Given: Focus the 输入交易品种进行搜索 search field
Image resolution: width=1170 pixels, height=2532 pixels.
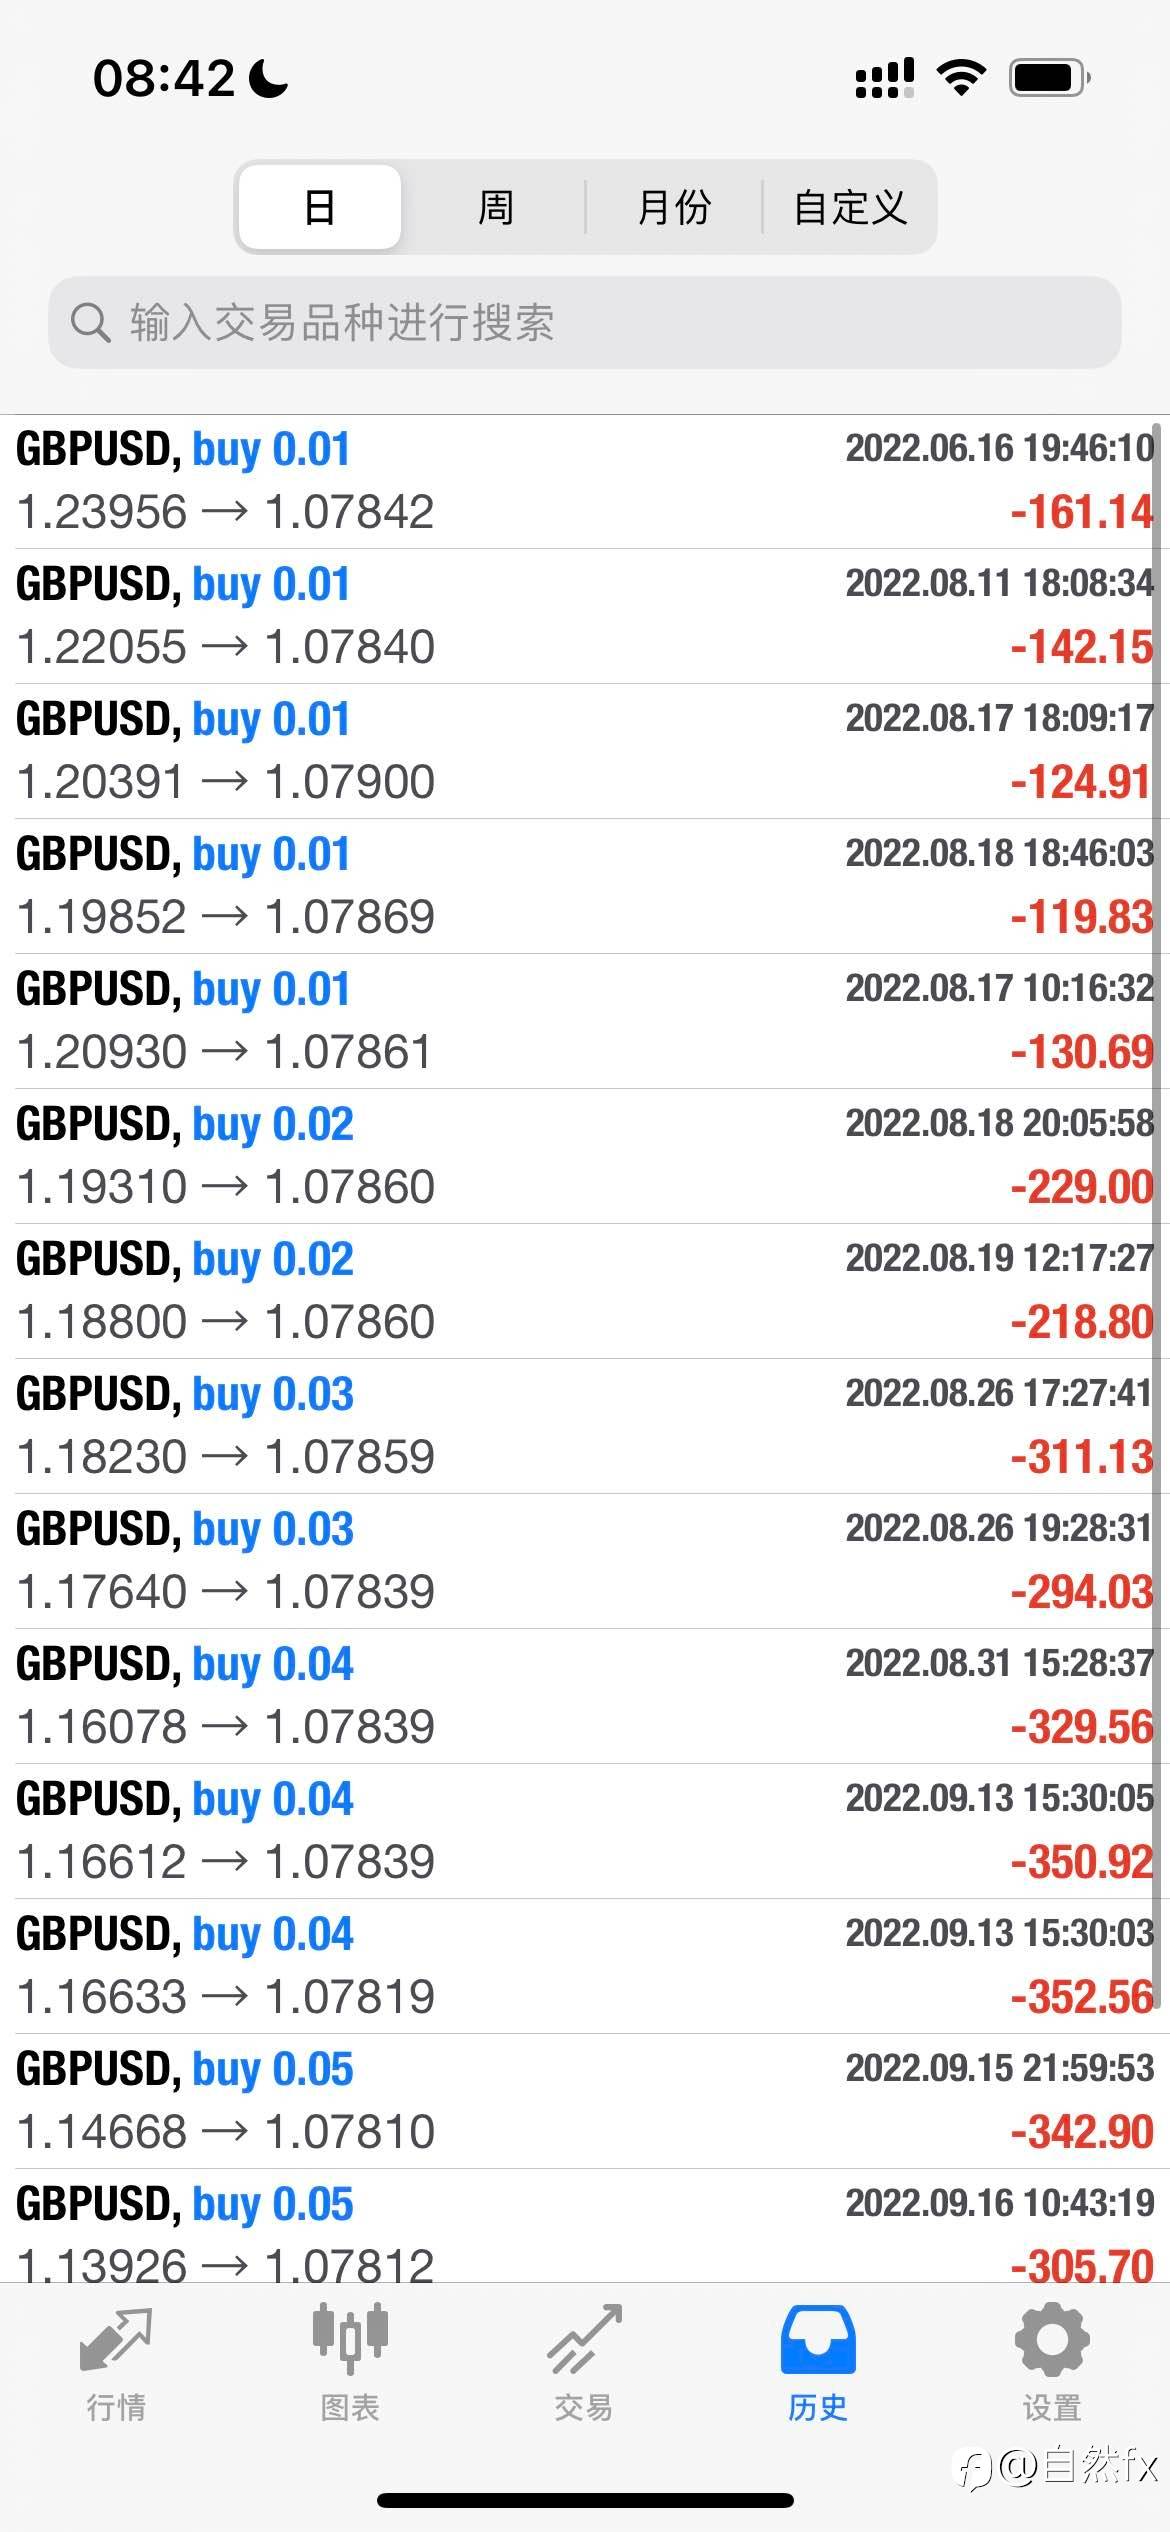Looking at the screenshot, I should [x=600, y=323].
